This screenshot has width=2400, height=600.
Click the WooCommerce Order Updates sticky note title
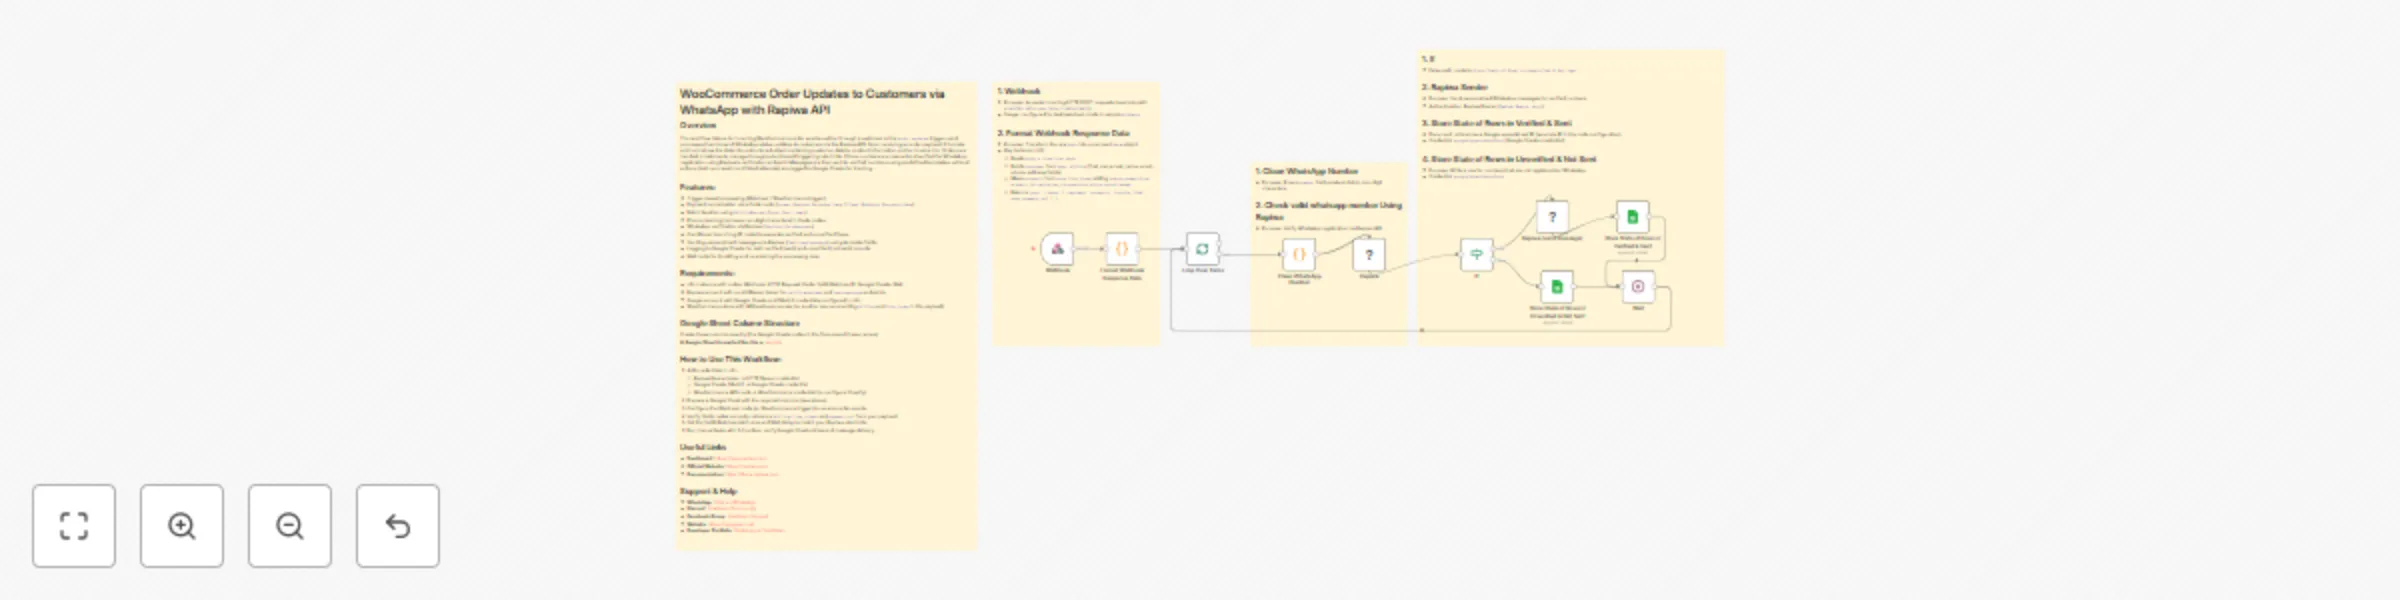pyautogui.click(x=812, y=101)
